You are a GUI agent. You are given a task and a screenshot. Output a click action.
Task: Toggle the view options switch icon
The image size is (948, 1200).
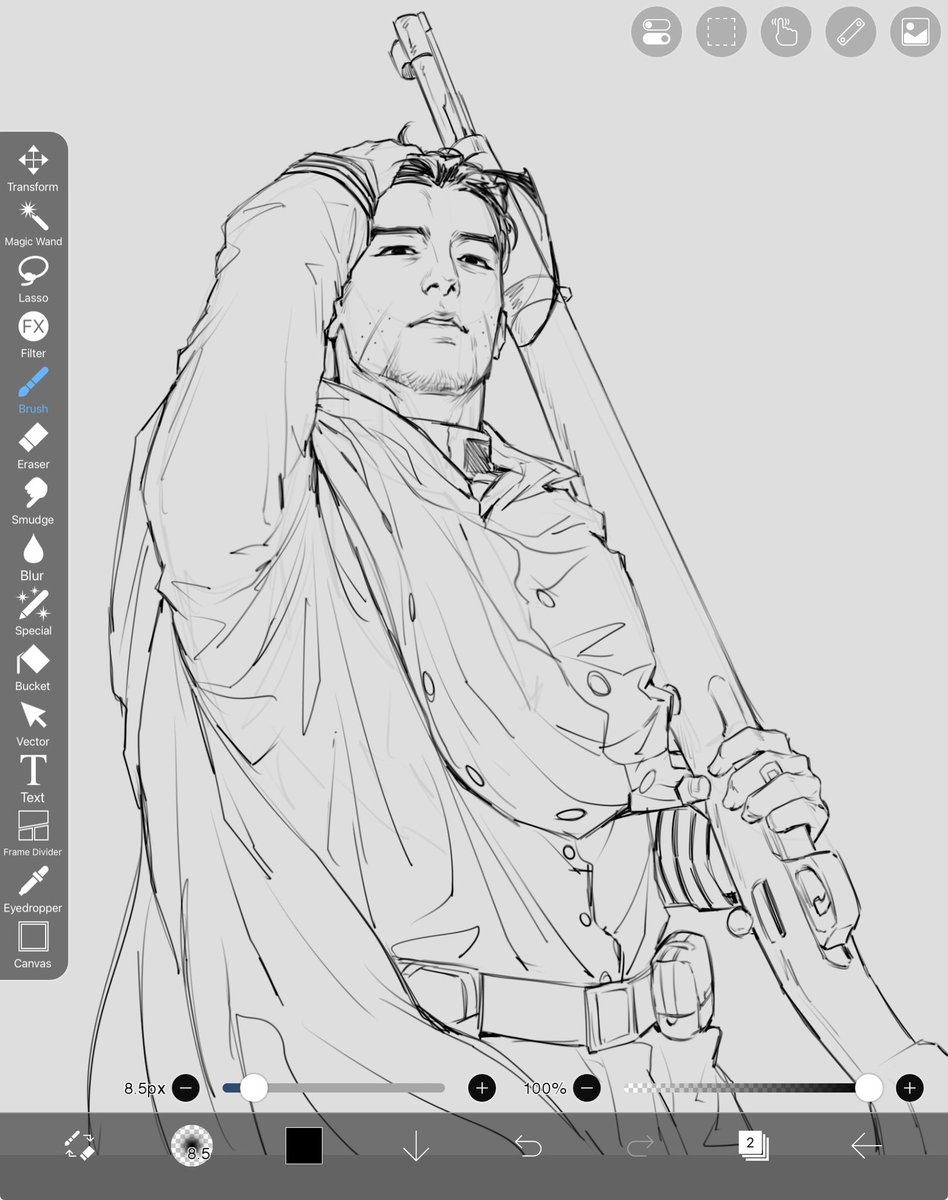(x=656, y=32)
